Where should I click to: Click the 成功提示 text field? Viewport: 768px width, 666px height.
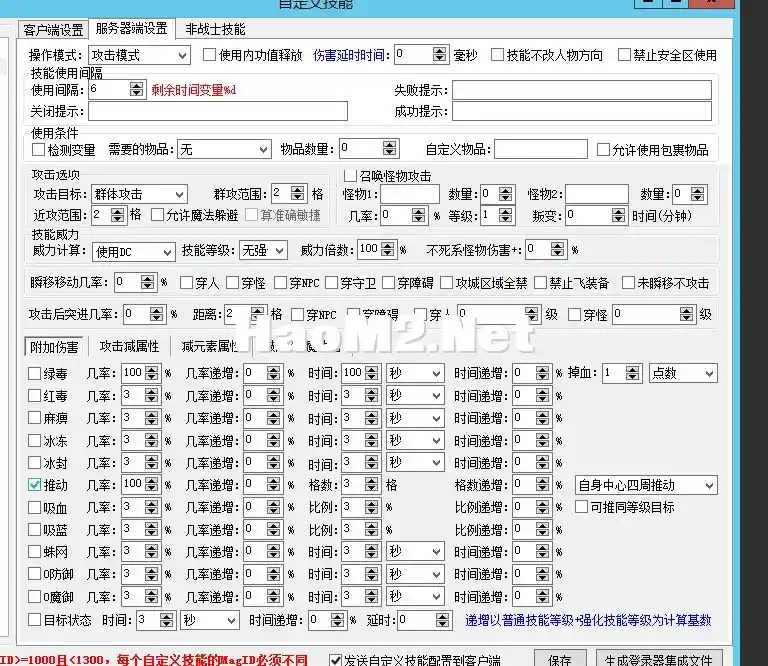point(581,111)
